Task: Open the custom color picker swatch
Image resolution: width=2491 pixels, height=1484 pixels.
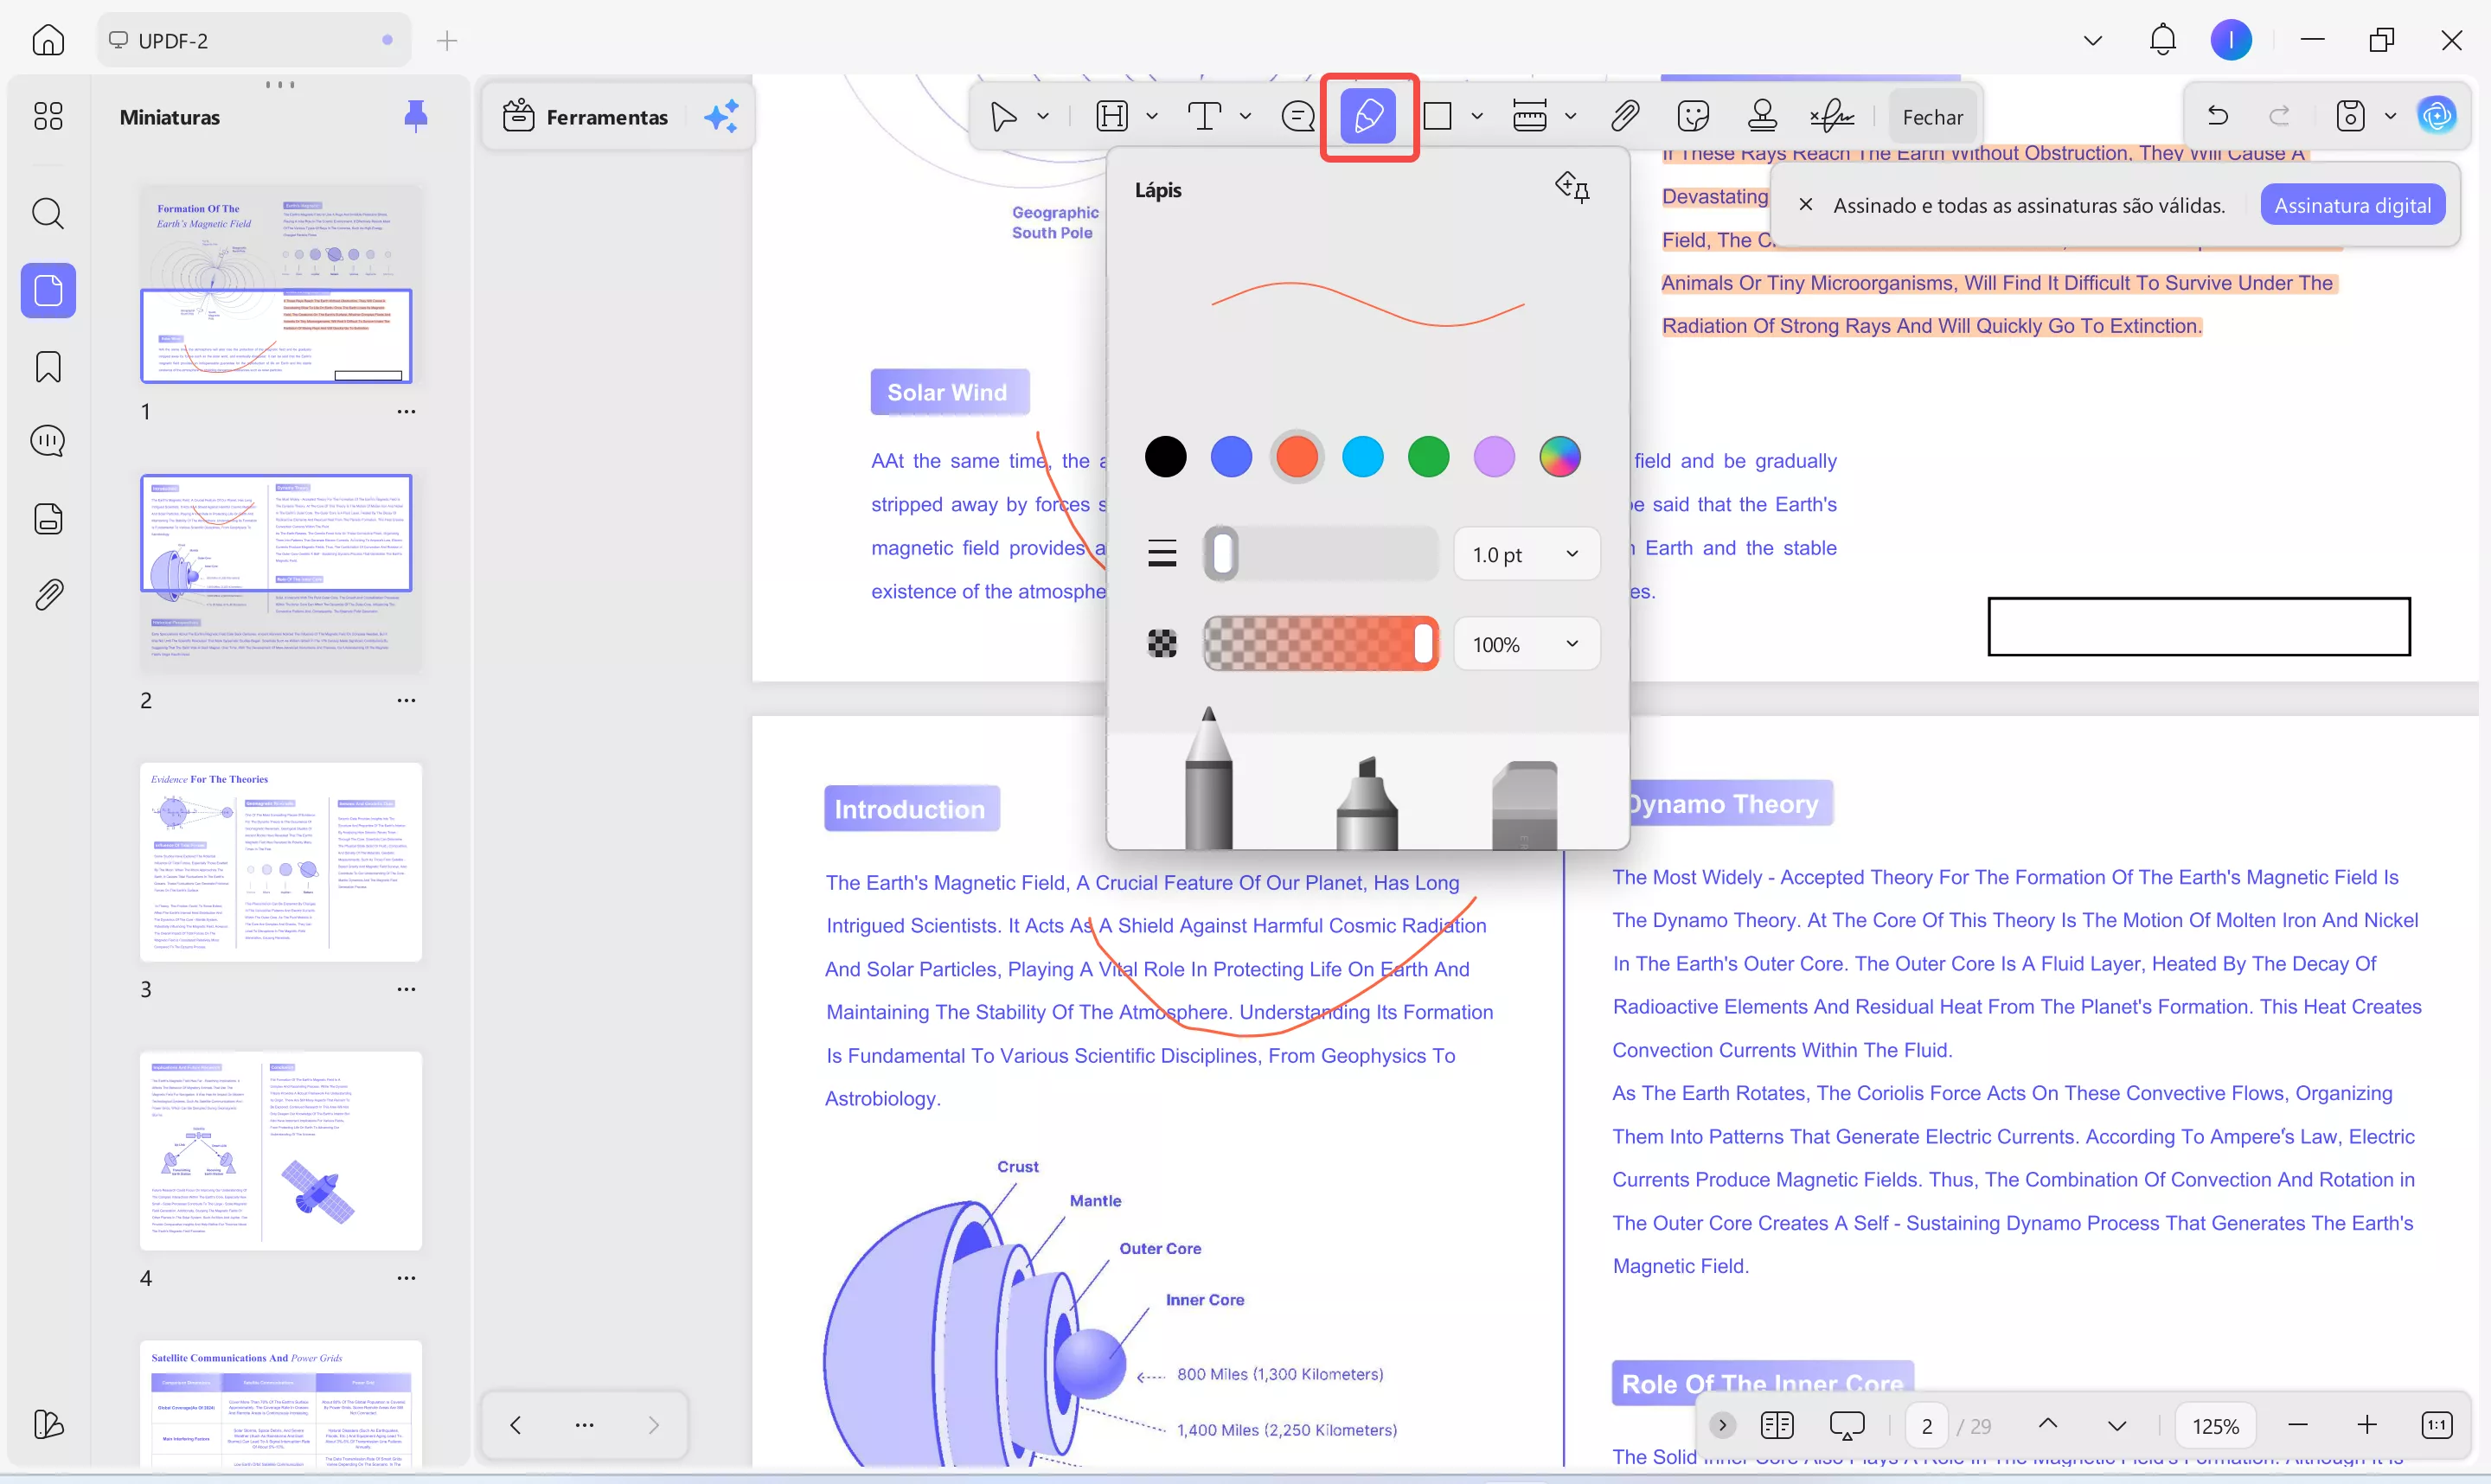Action: (x=1560, y=457)
